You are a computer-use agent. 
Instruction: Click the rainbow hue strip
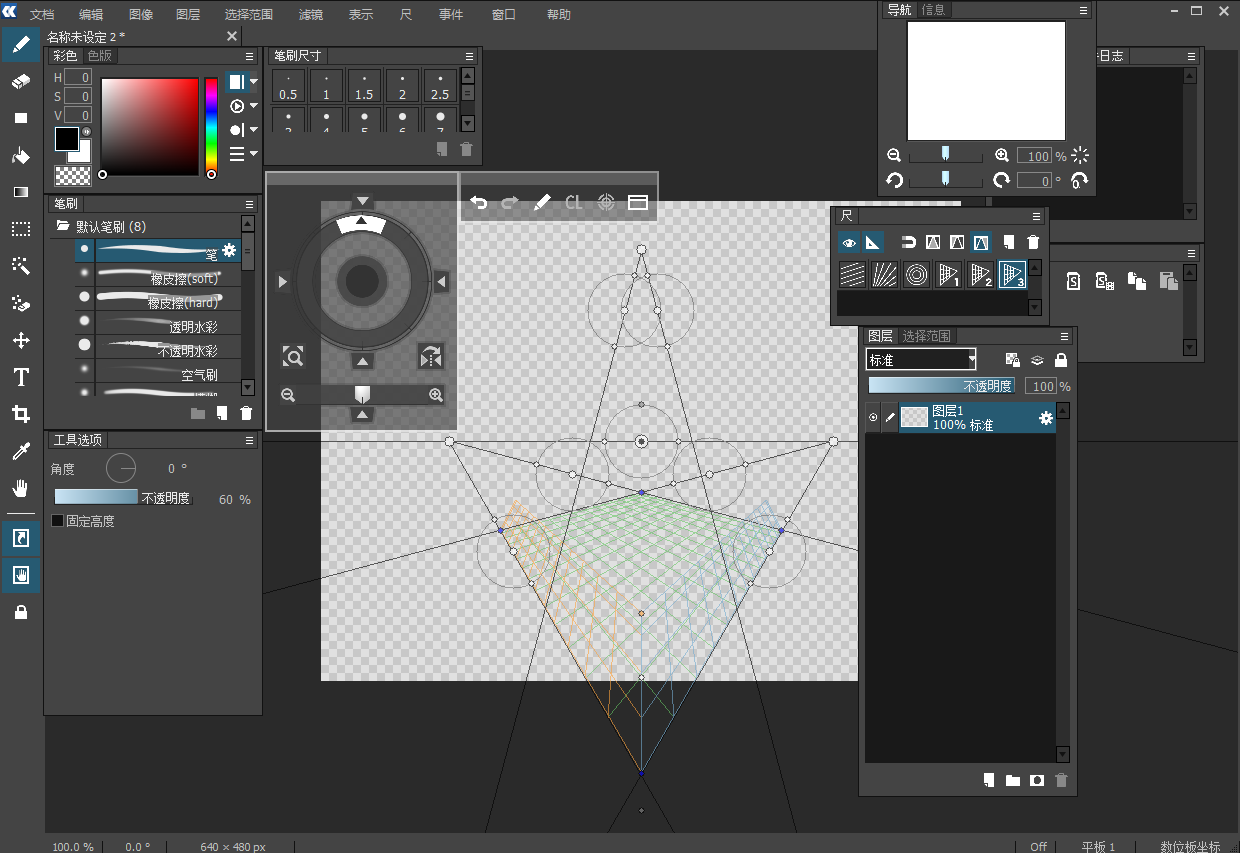click(x=211, y=127)
